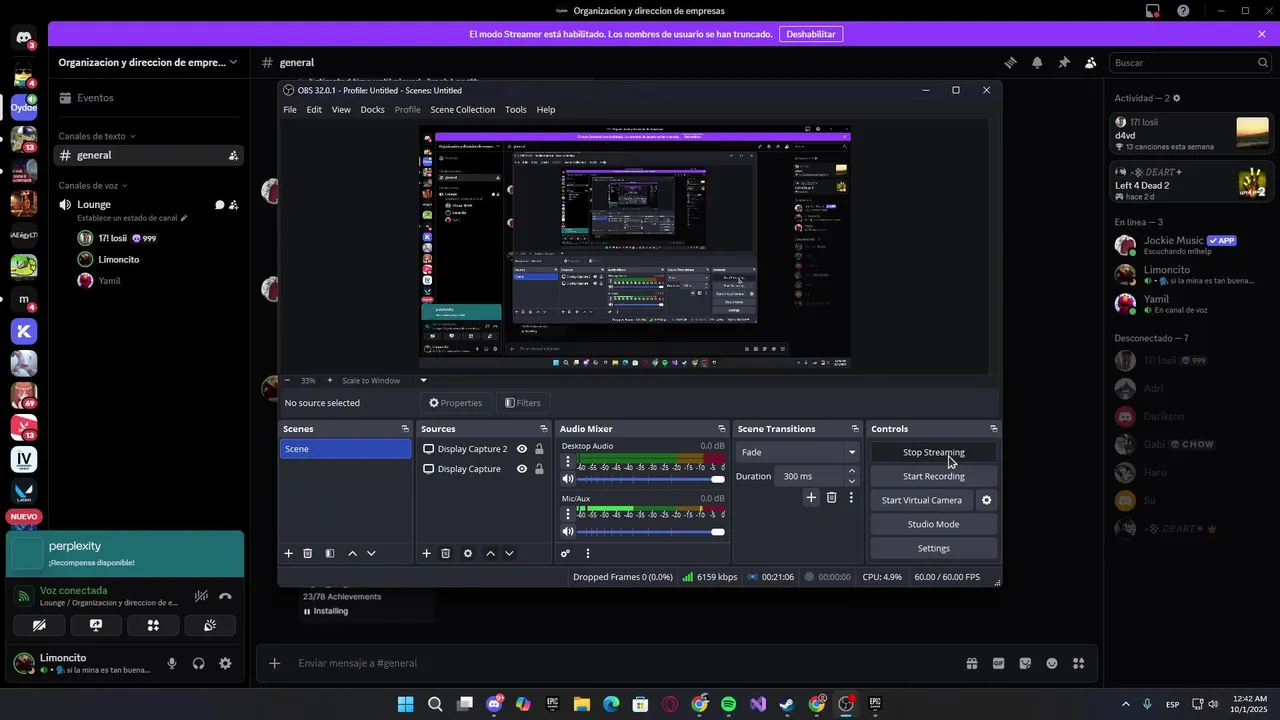Open OBS Settings button in Controls
1280x720 pixels.
(934, 548)
